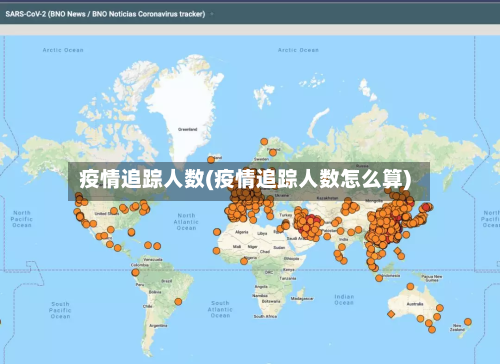Click the SARS-CoV-2 tracker map title
500x364 pixels.
105,14
